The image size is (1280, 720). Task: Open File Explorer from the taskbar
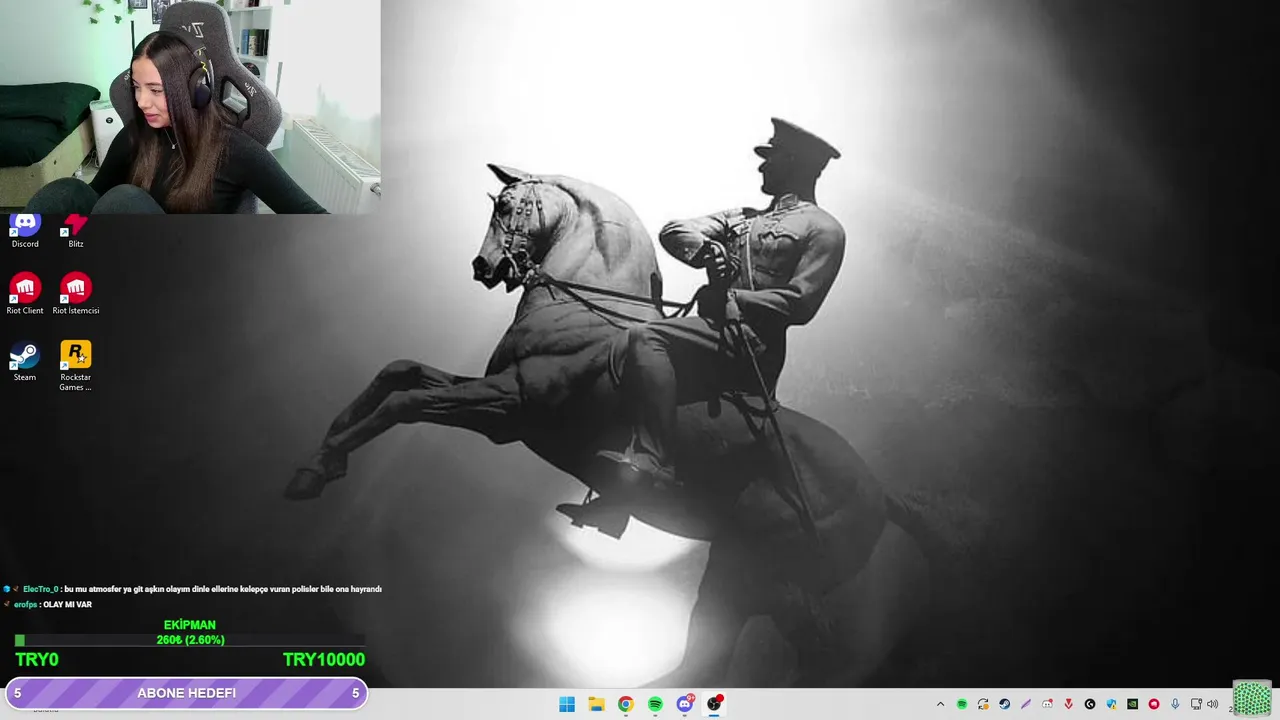[596, 704]
